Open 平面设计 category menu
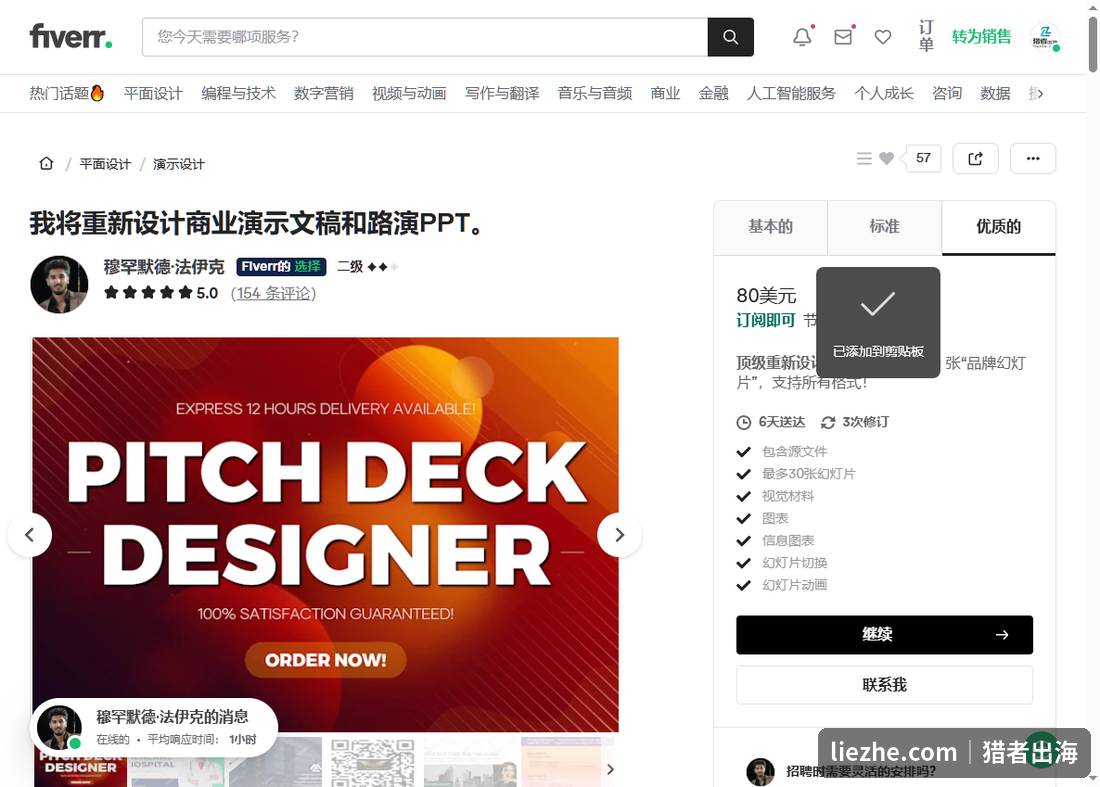This screenshot has height=787, width=1100. (153, 93)
